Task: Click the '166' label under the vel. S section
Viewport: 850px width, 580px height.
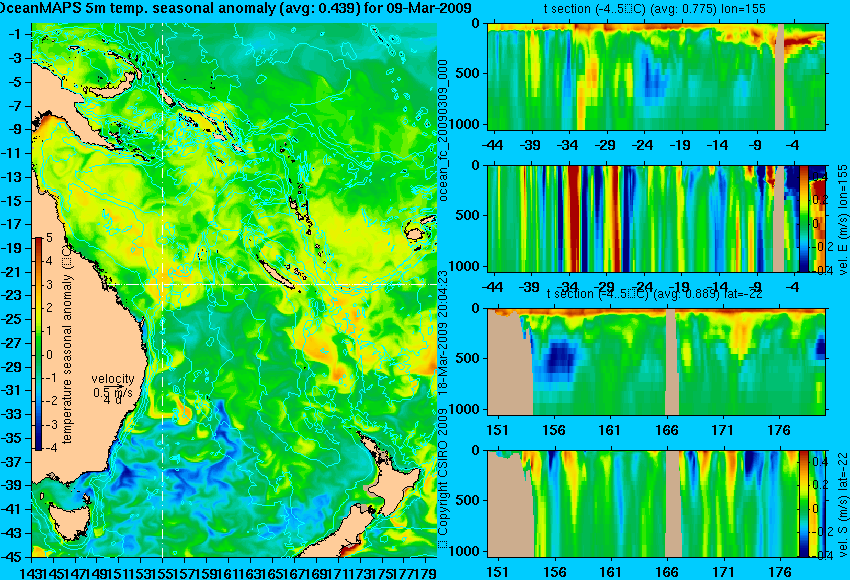Action: [x=667, y=572]
